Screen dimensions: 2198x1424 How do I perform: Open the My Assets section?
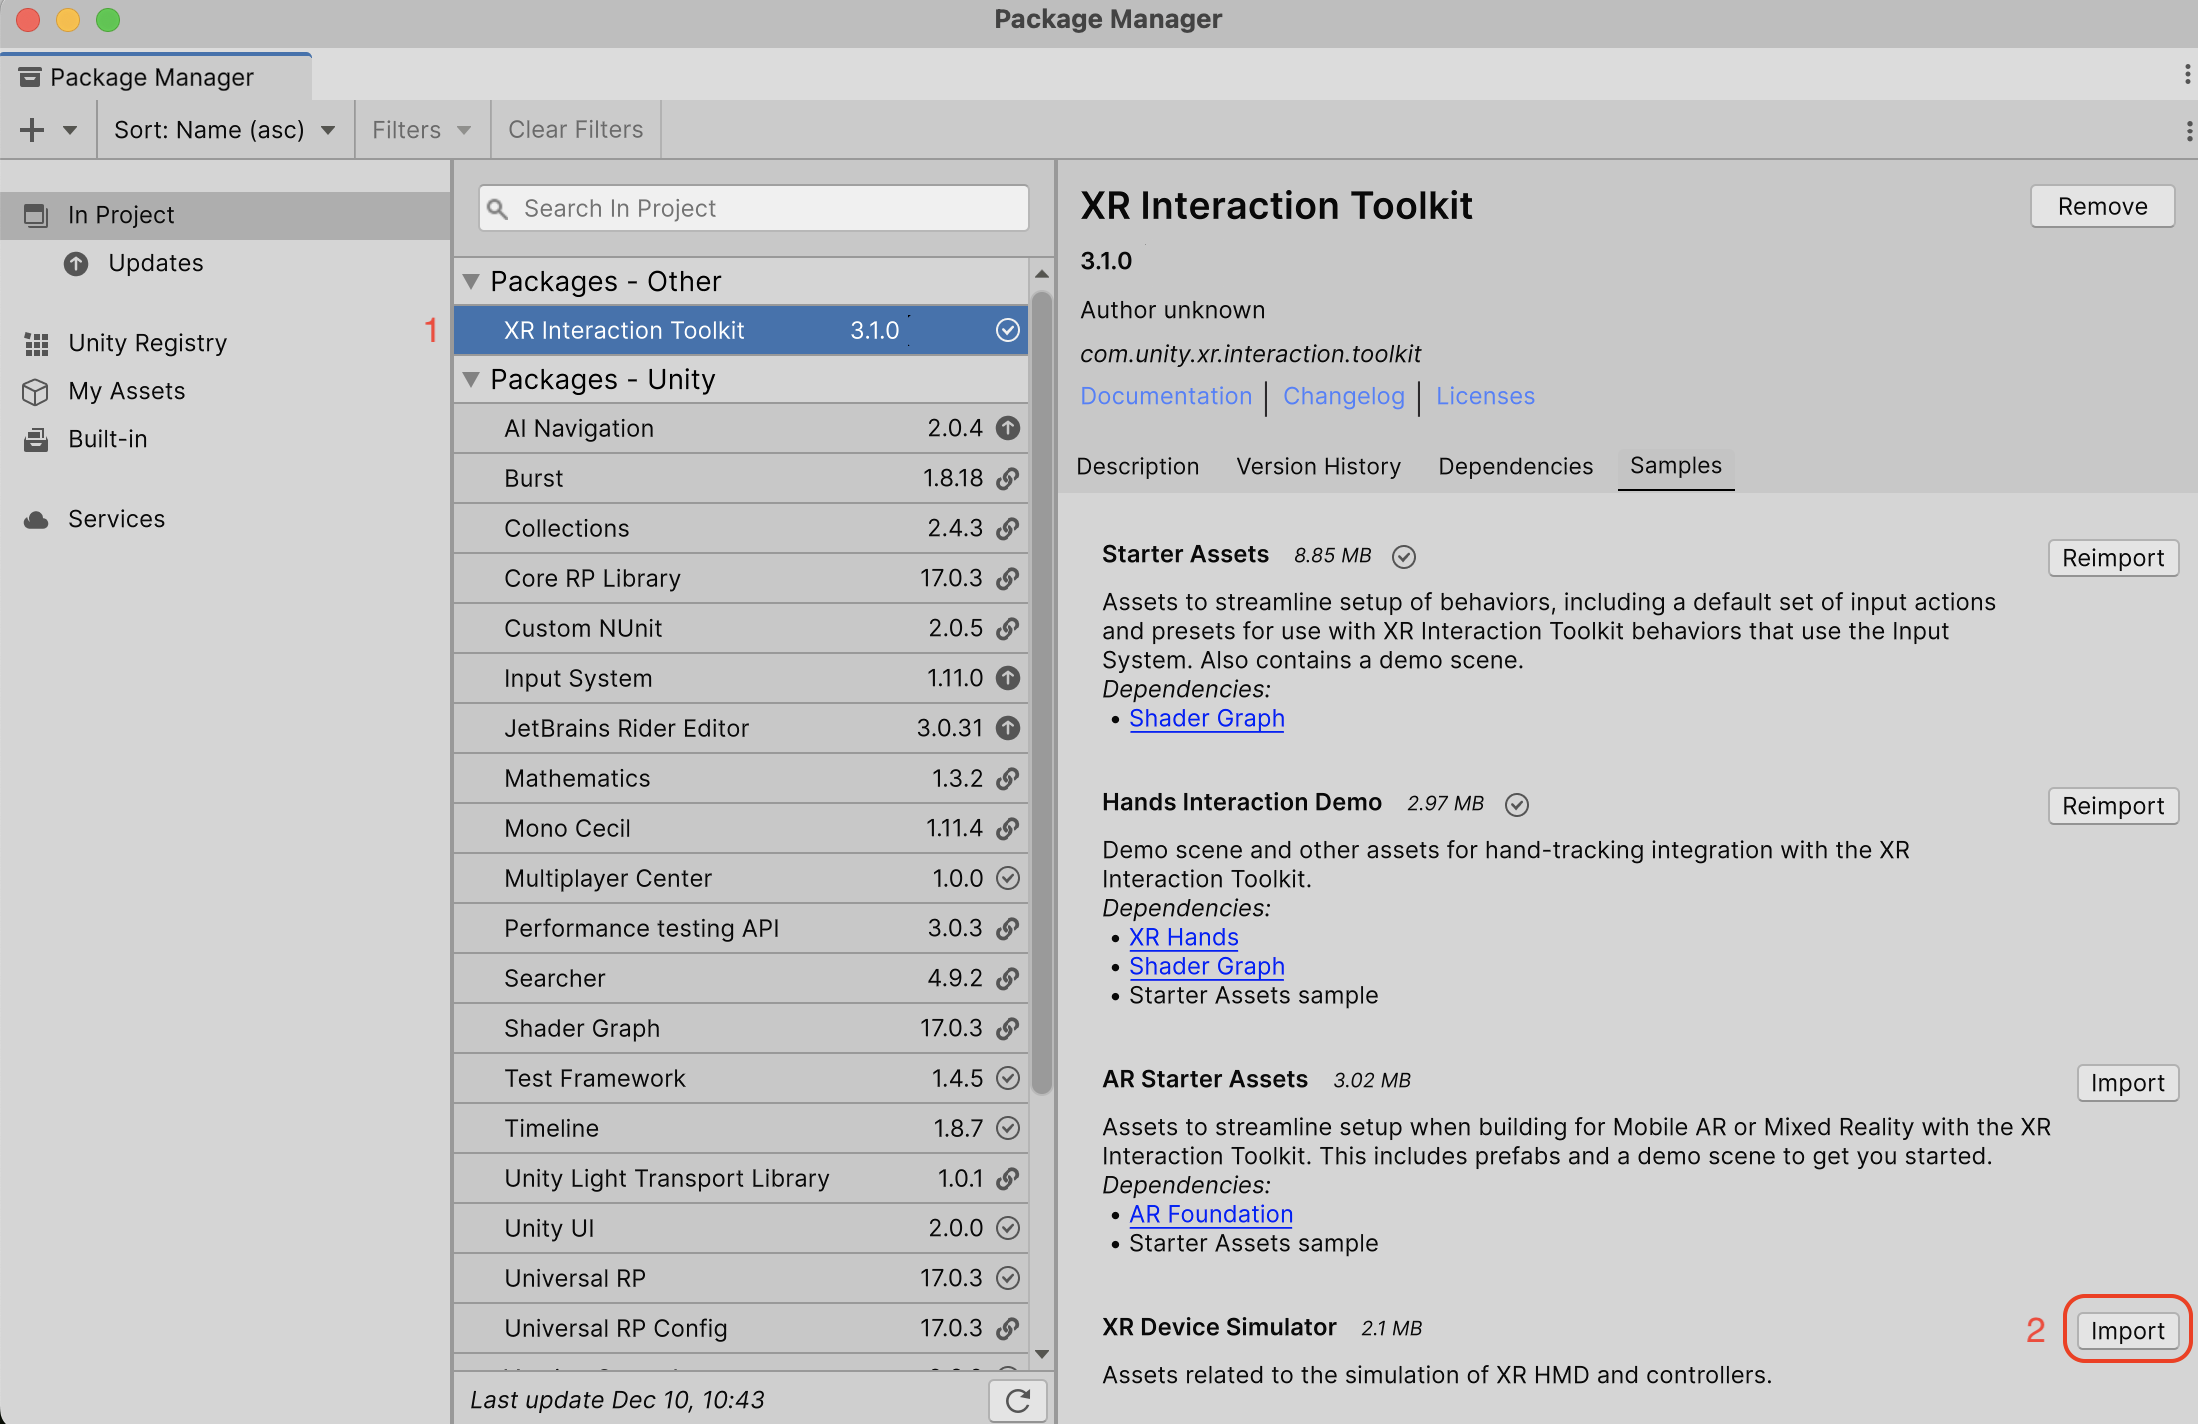tap(126, 391)
